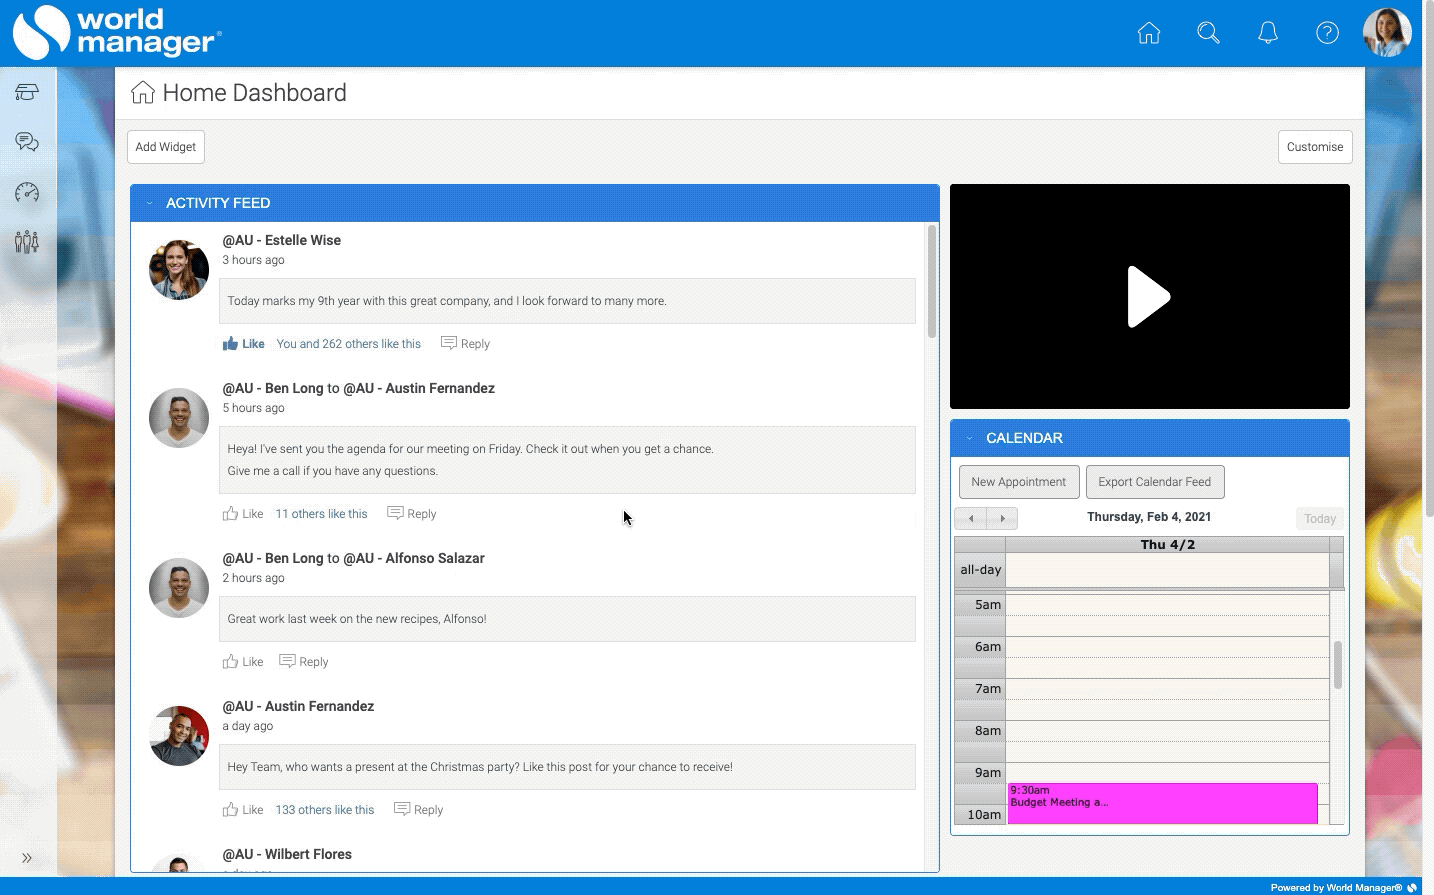Like Austin Fernandez's Christmas party post
This screenshot has width=1434, height=895.
click(243, 810)
